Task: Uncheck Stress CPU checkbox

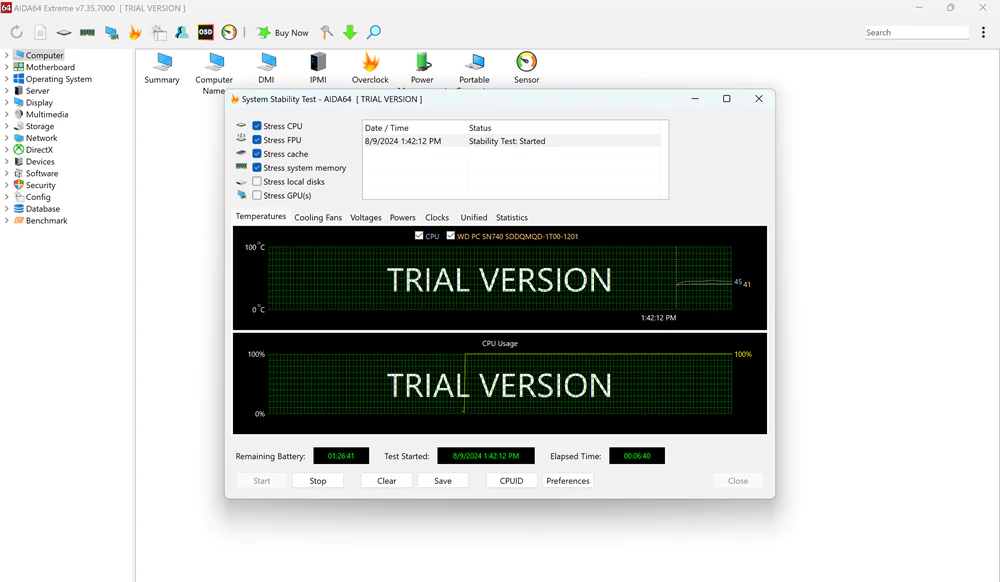Action: (257, 126)
